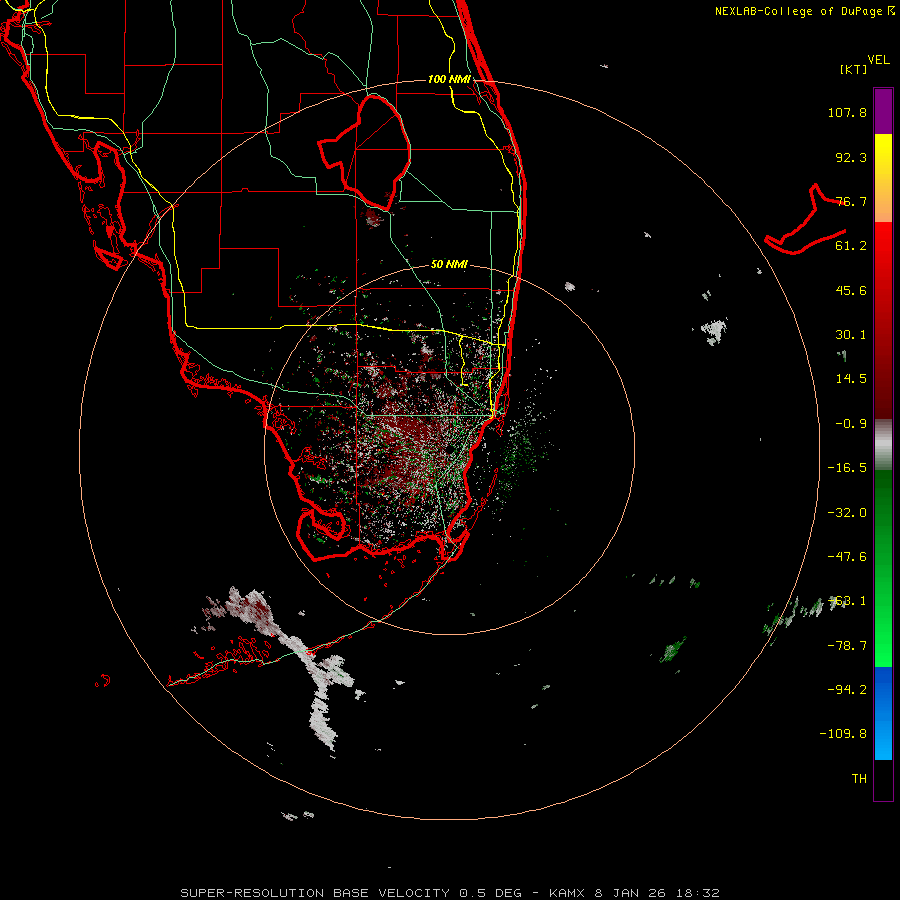Click the 50 NMI range ring label
This screenshot has height=900, width=900.
point(449,265)
